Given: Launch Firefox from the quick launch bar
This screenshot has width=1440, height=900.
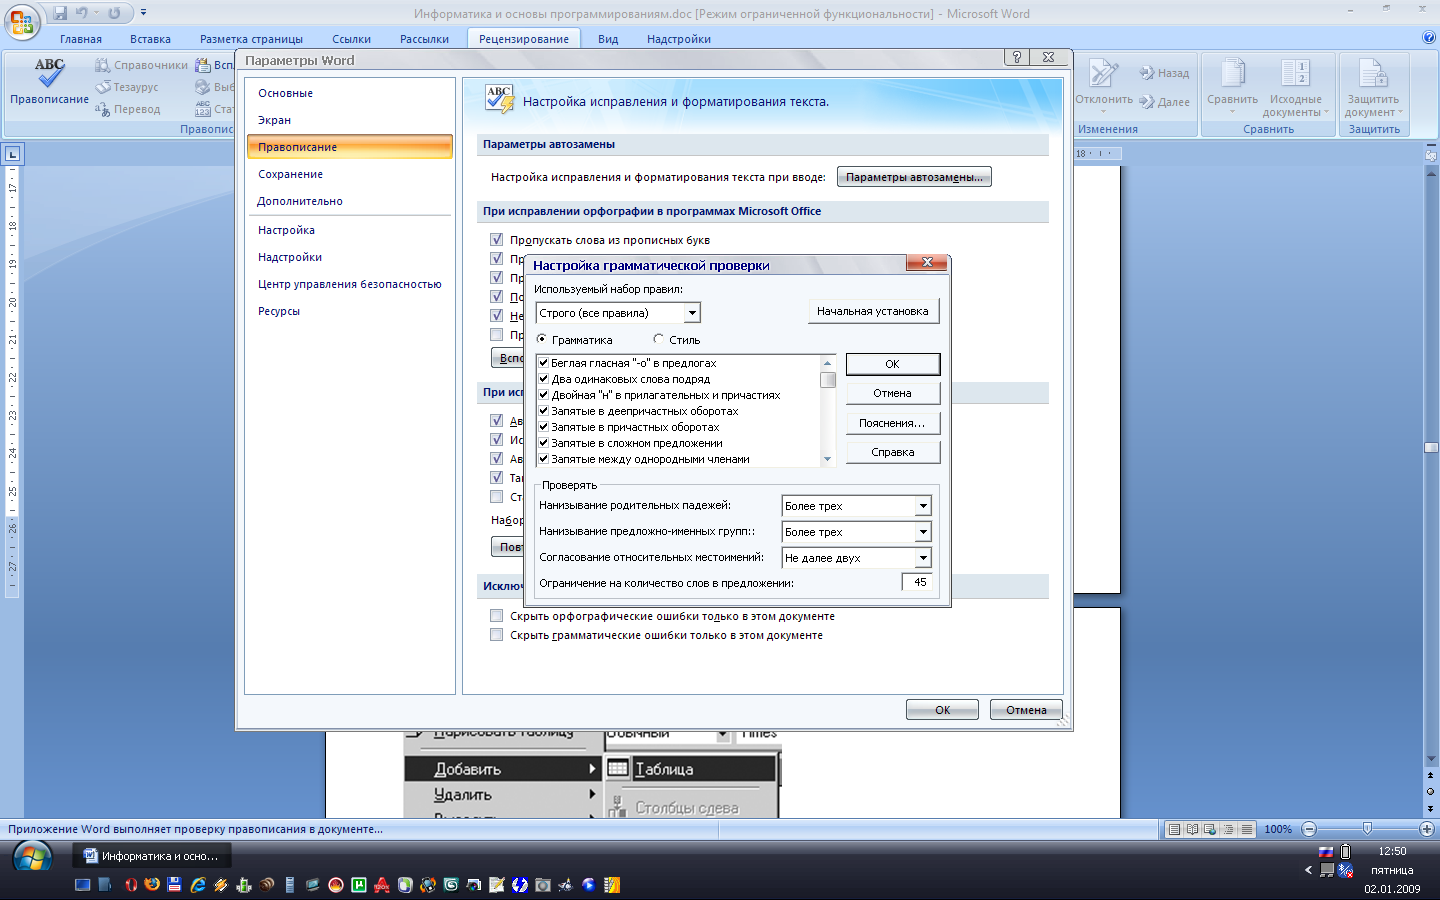Looking at the screenshot, I should [152, 885].
